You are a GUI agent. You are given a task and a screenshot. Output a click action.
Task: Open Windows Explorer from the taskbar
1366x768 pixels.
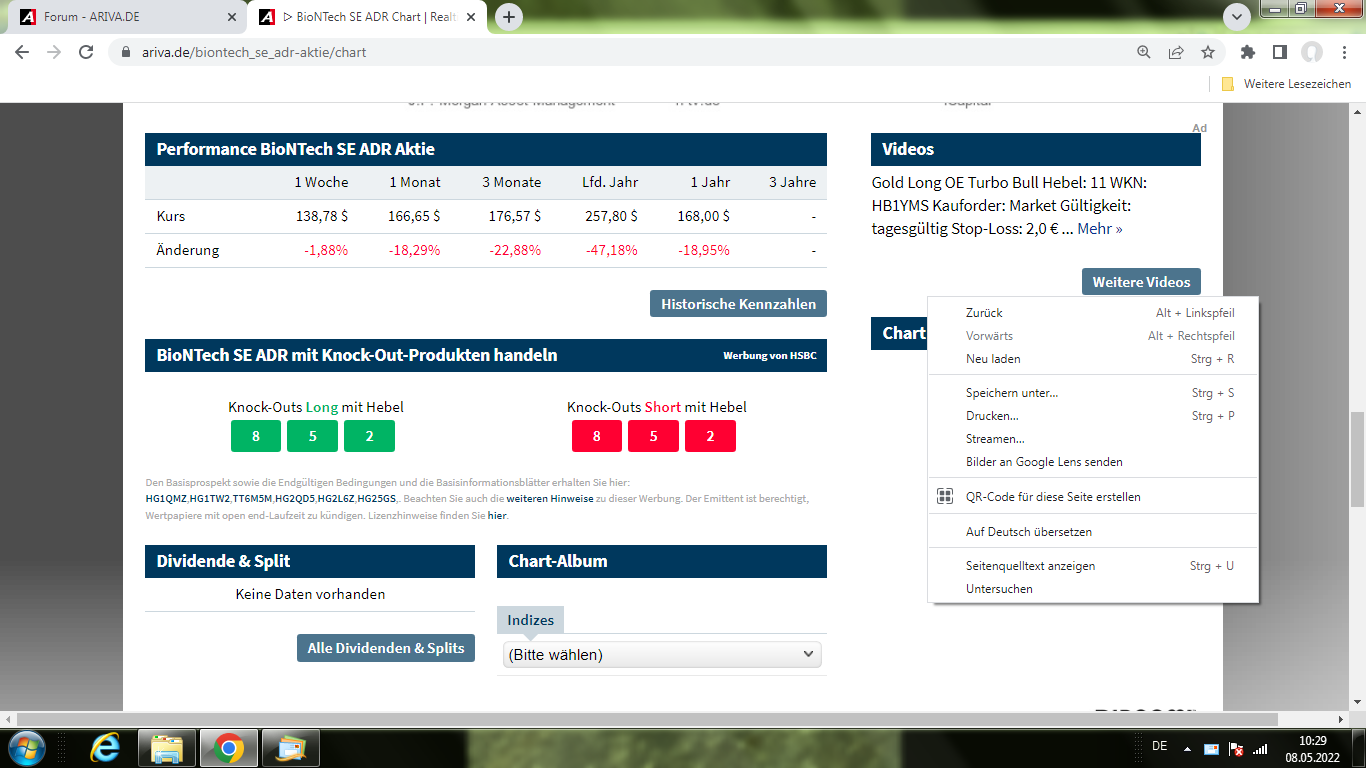point(166,747)
